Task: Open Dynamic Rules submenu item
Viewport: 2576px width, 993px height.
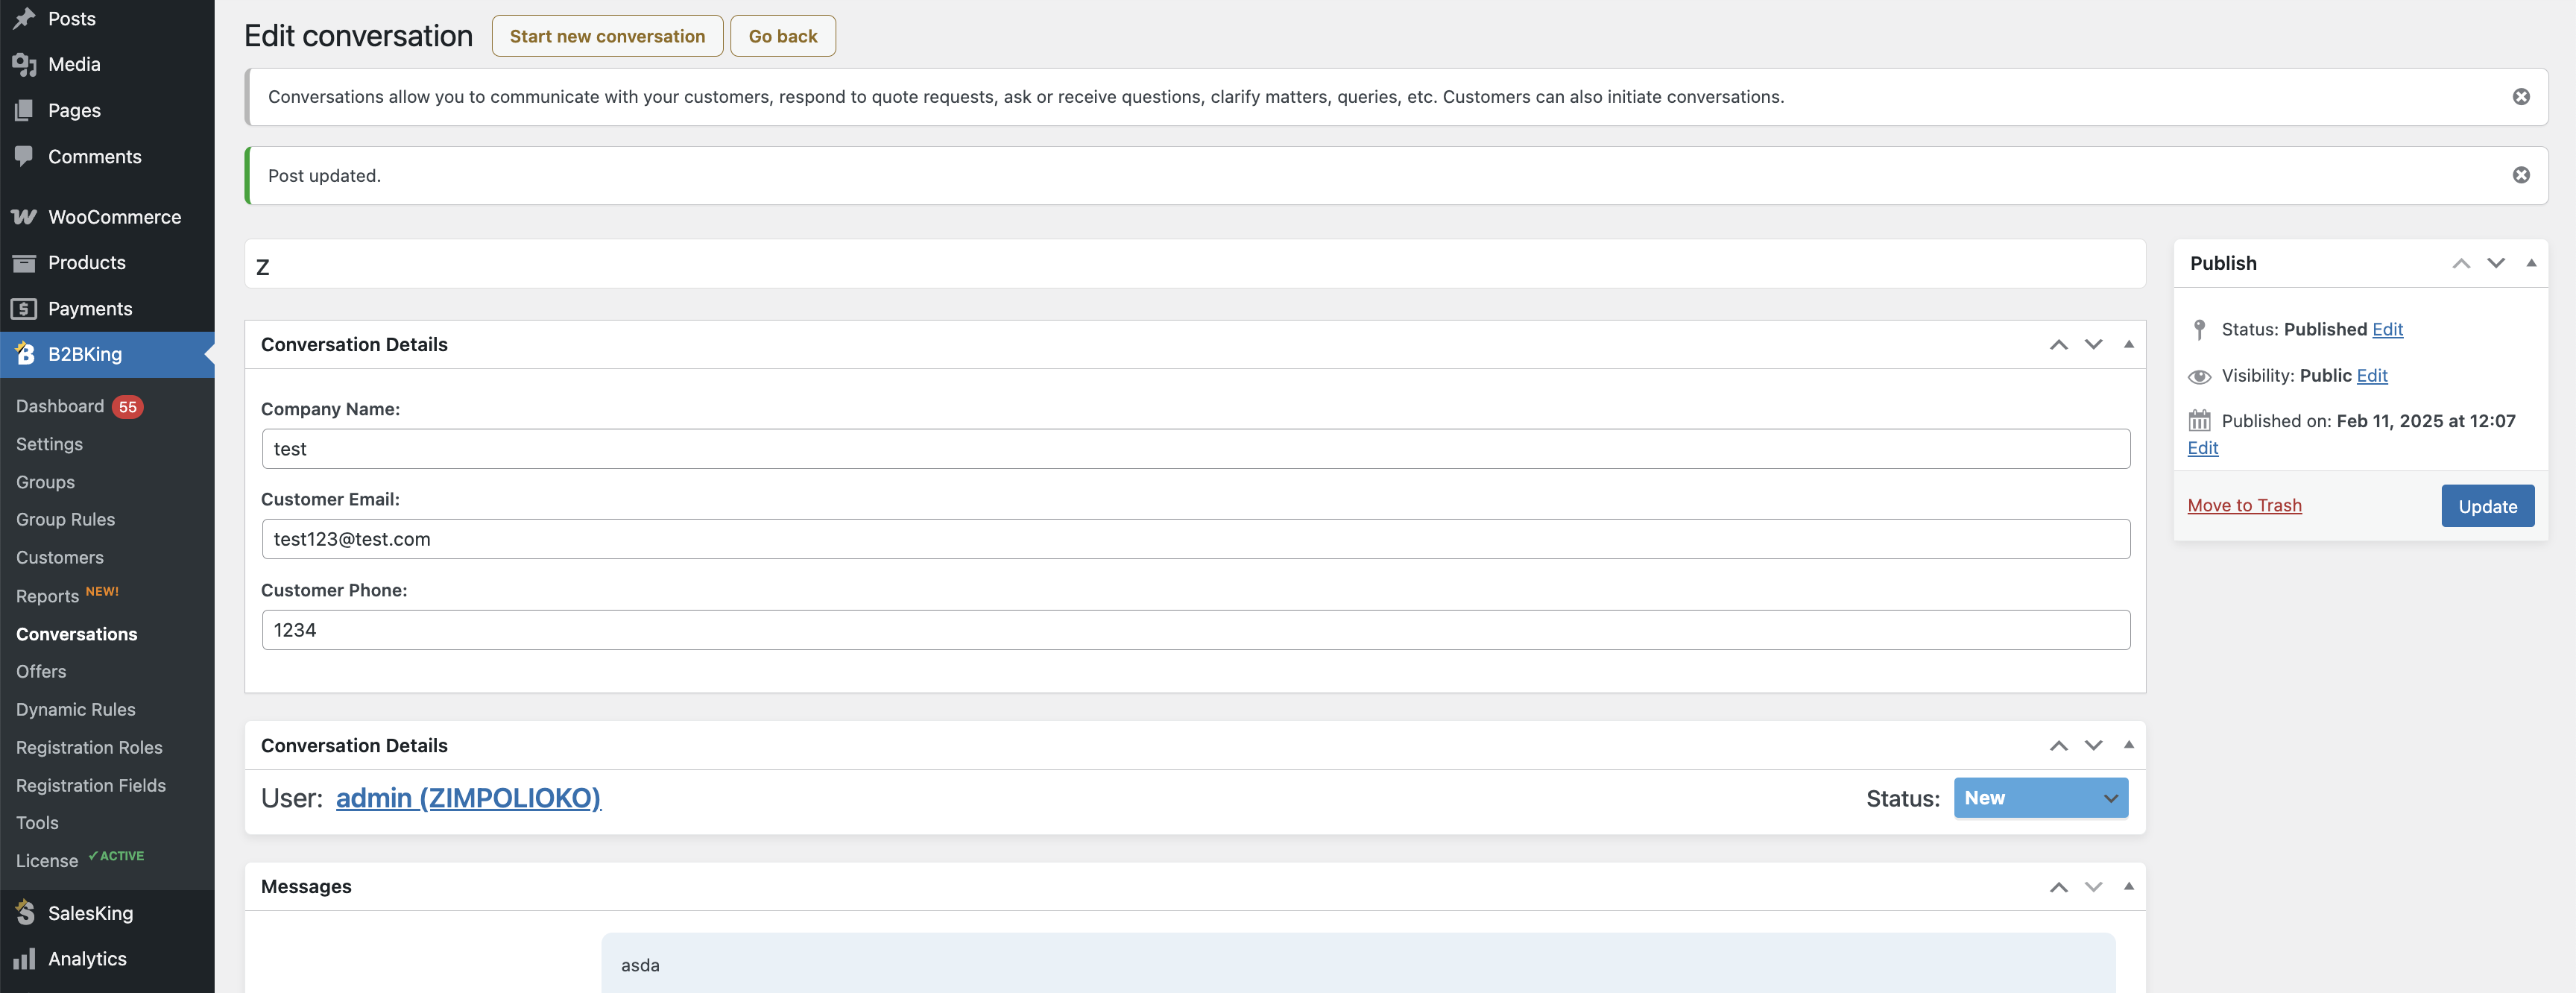Action: pos(76,709)
